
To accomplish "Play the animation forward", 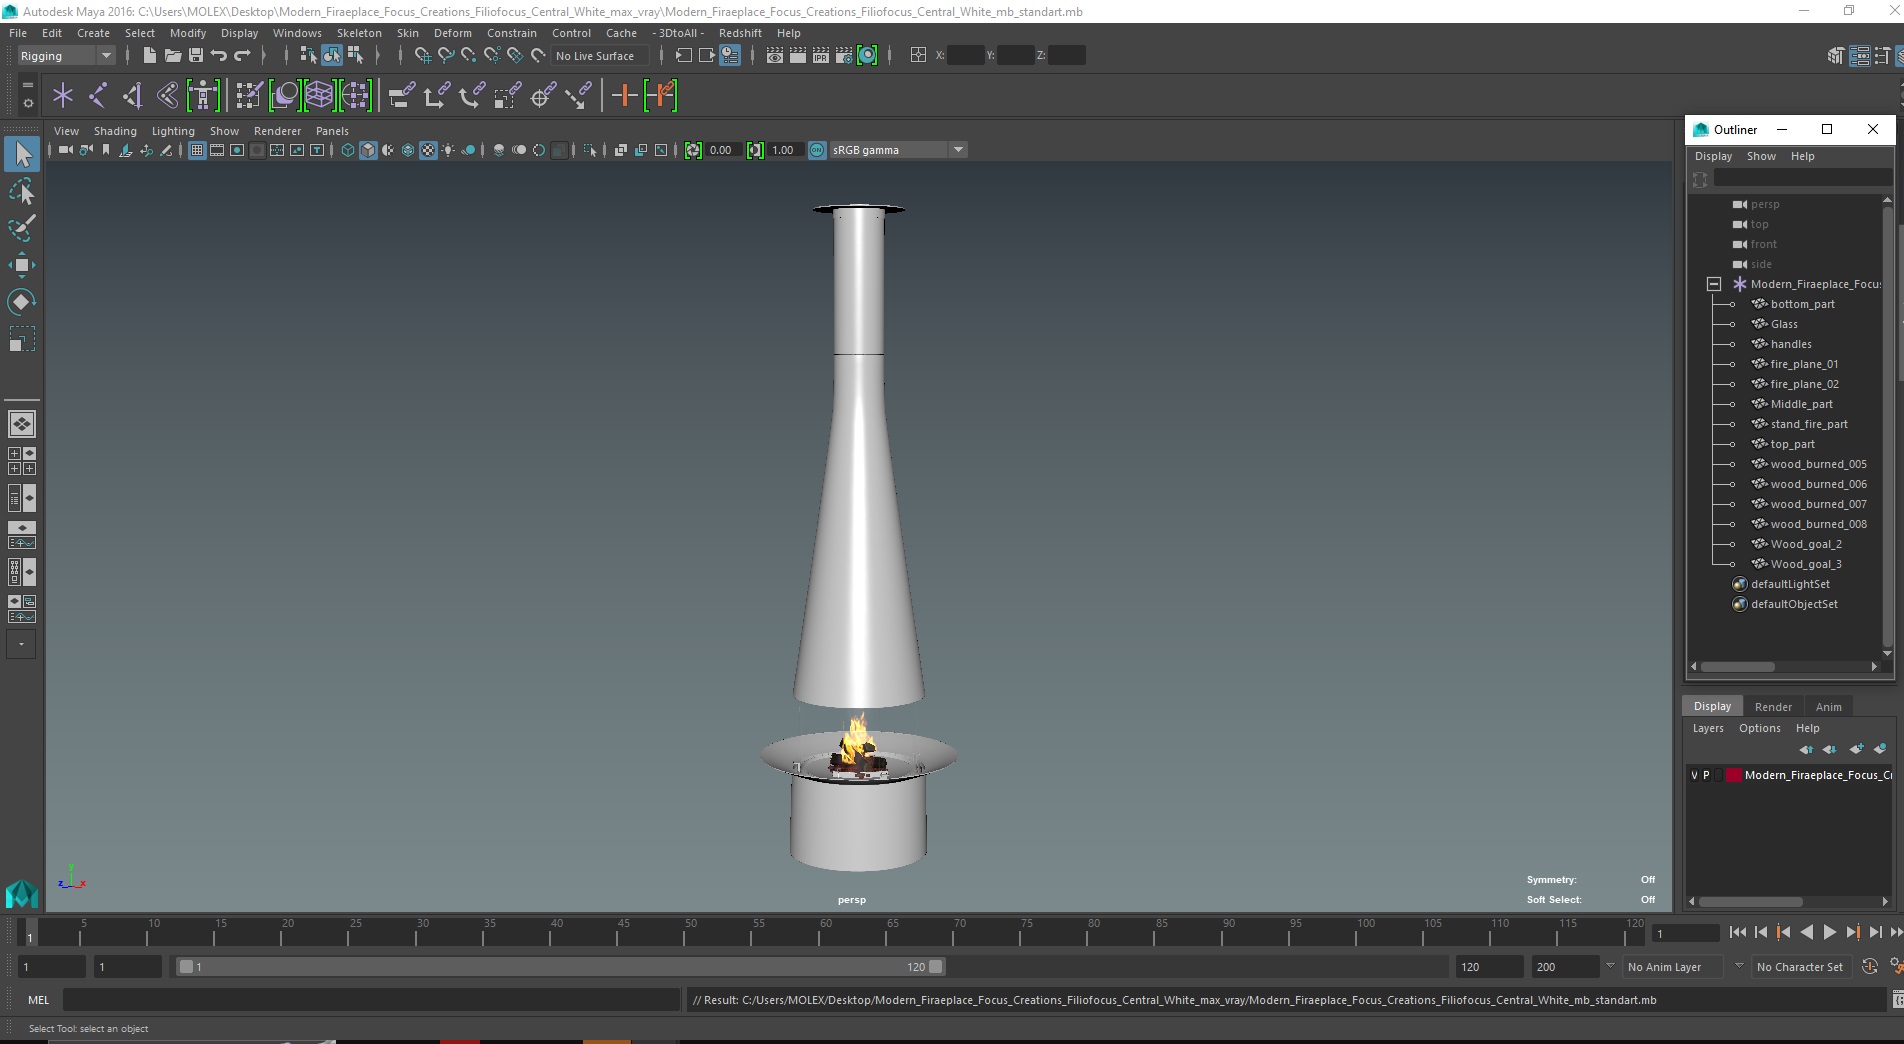I will click(x=1829, y=932).
